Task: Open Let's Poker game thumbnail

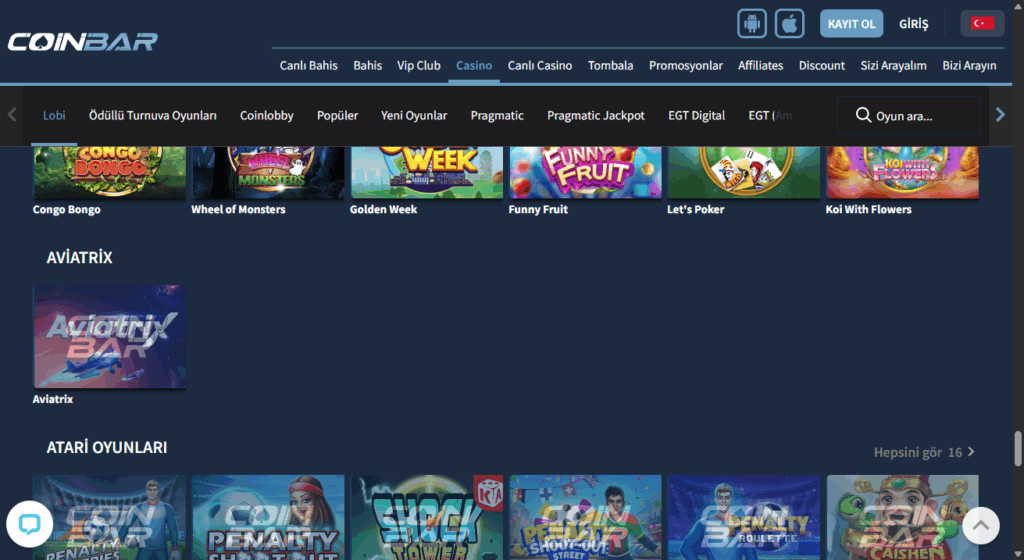Action: point(744,172)
